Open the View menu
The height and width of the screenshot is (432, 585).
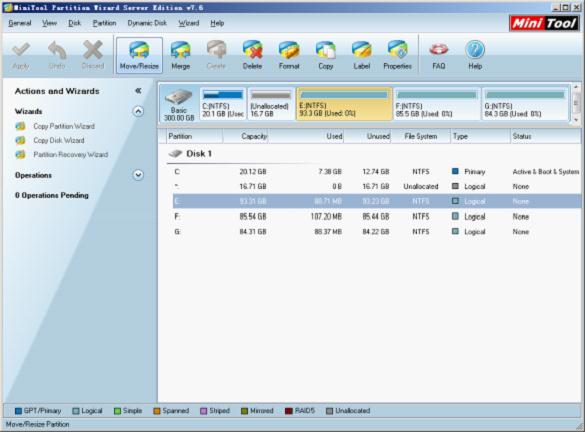49,23
